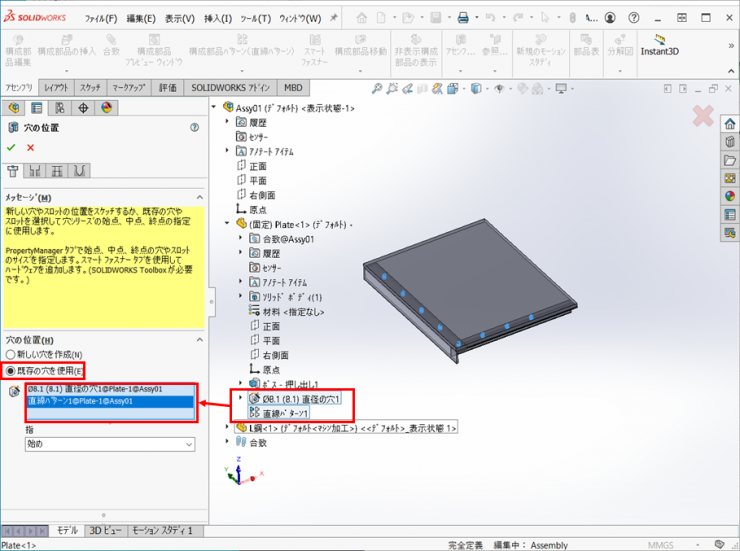Open the ConfigurationManager tab icon
740x551 pixels.
point(60,108)
